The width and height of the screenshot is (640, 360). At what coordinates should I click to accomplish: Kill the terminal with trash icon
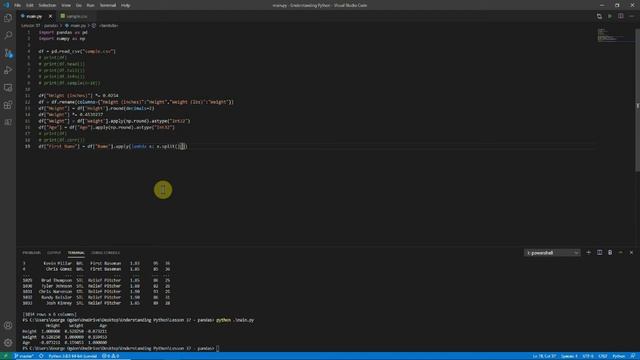(x=610, y=253)
